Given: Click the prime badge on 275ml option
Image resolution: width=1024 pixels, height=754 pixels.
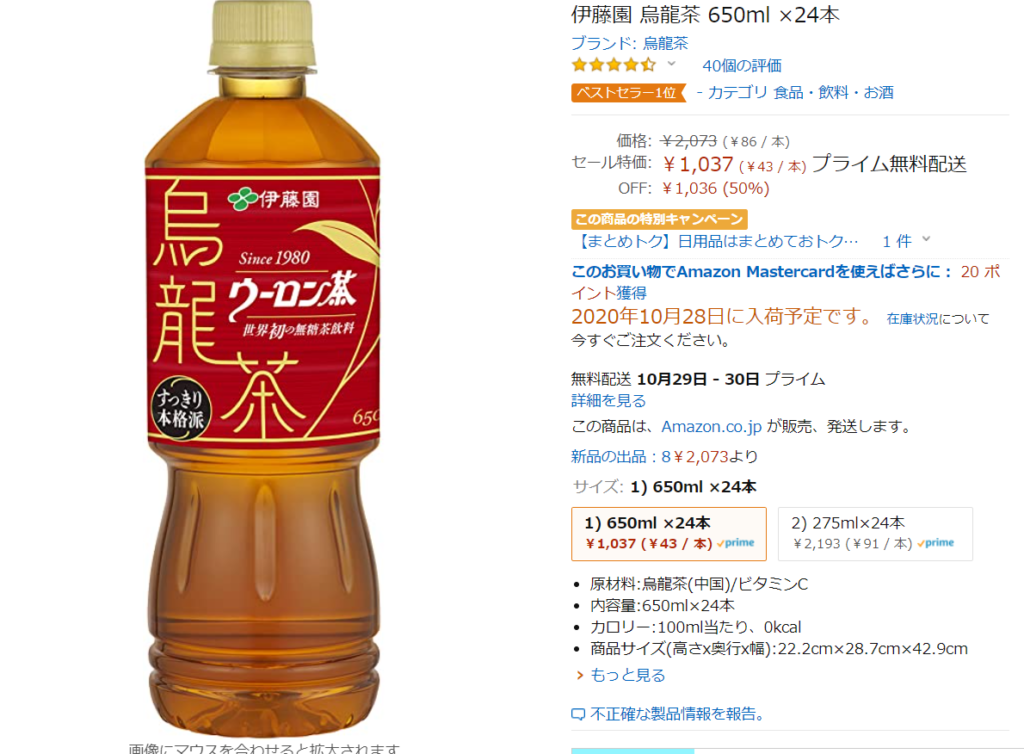Looking at the screenshot, I should (x=936, y=542).
